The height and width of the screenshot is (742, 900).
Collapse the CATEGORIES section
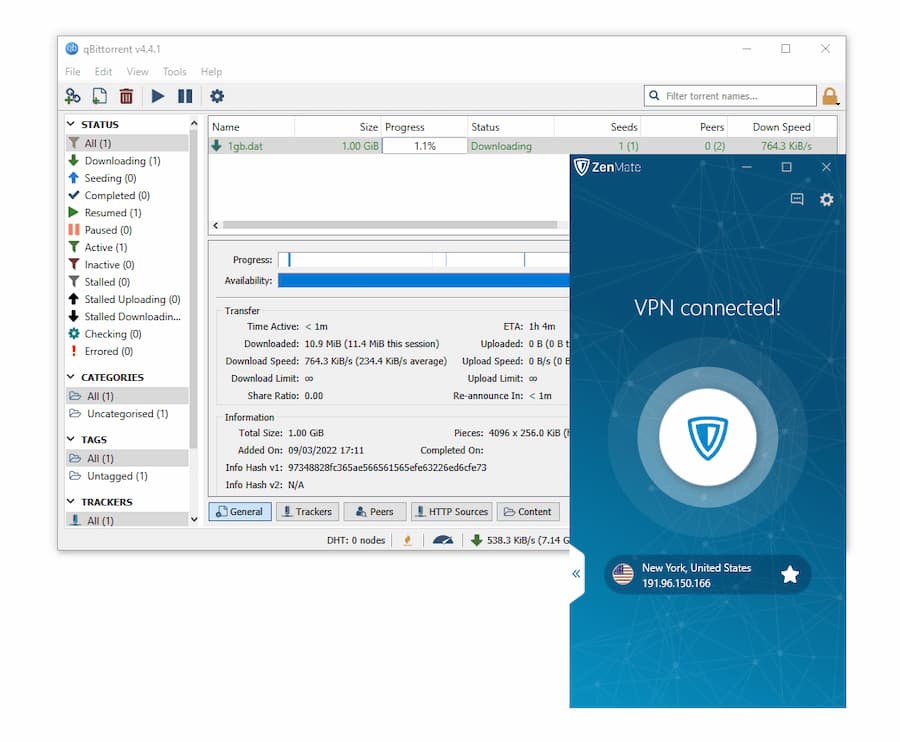71,377
